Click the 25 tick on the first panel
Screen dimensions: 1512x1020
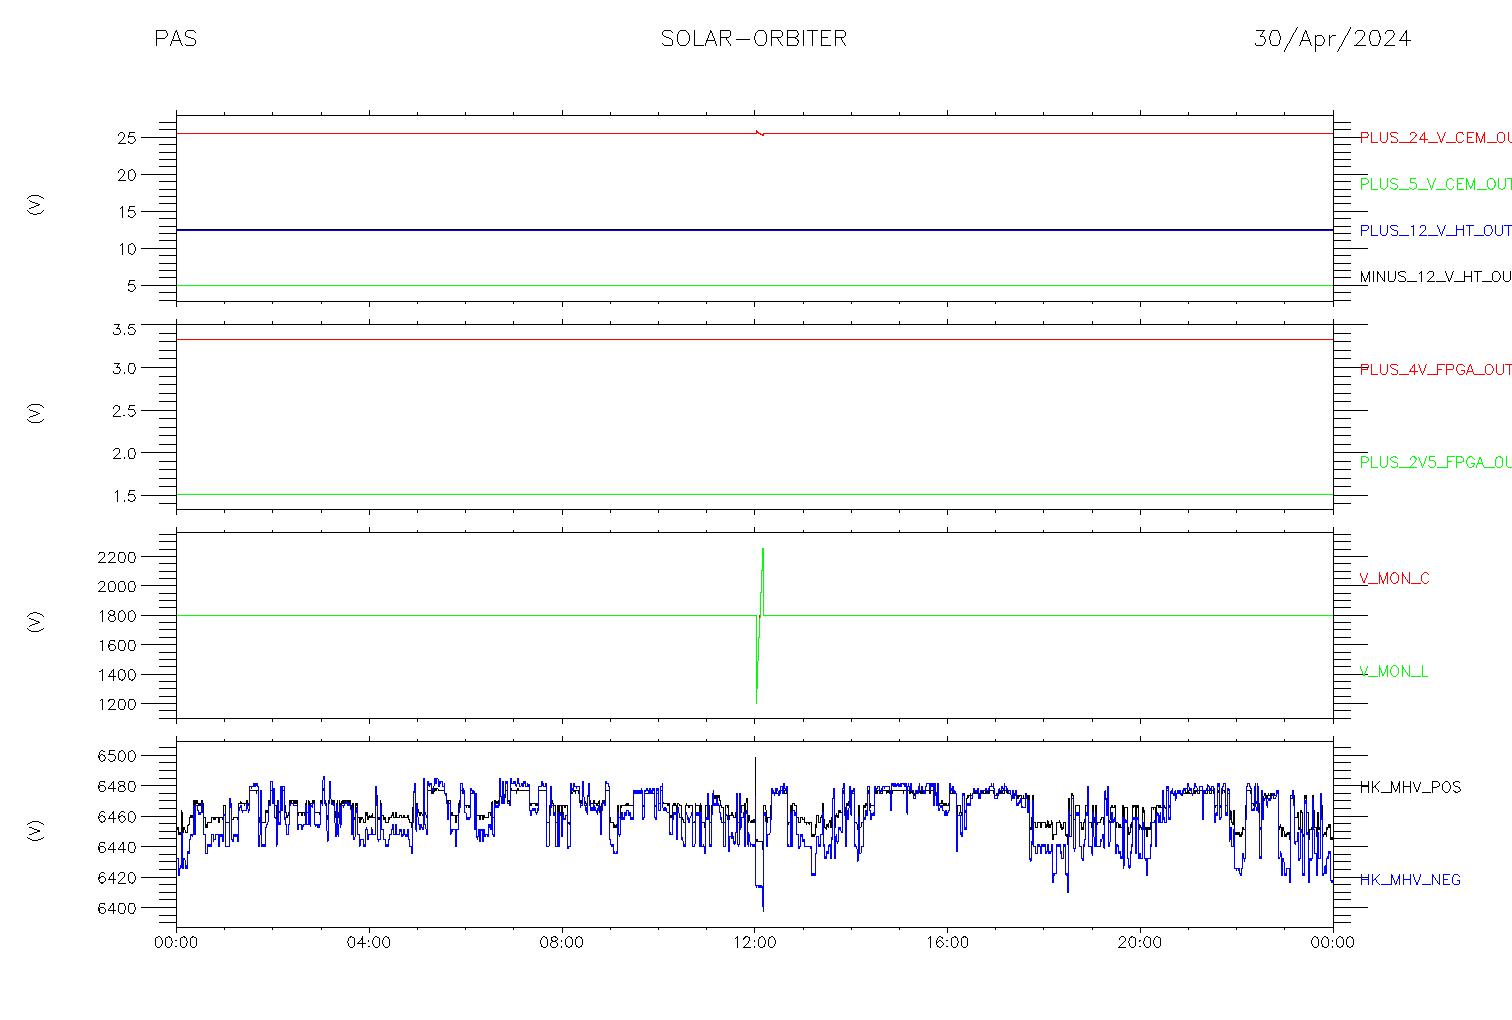(x=127, y=138)
